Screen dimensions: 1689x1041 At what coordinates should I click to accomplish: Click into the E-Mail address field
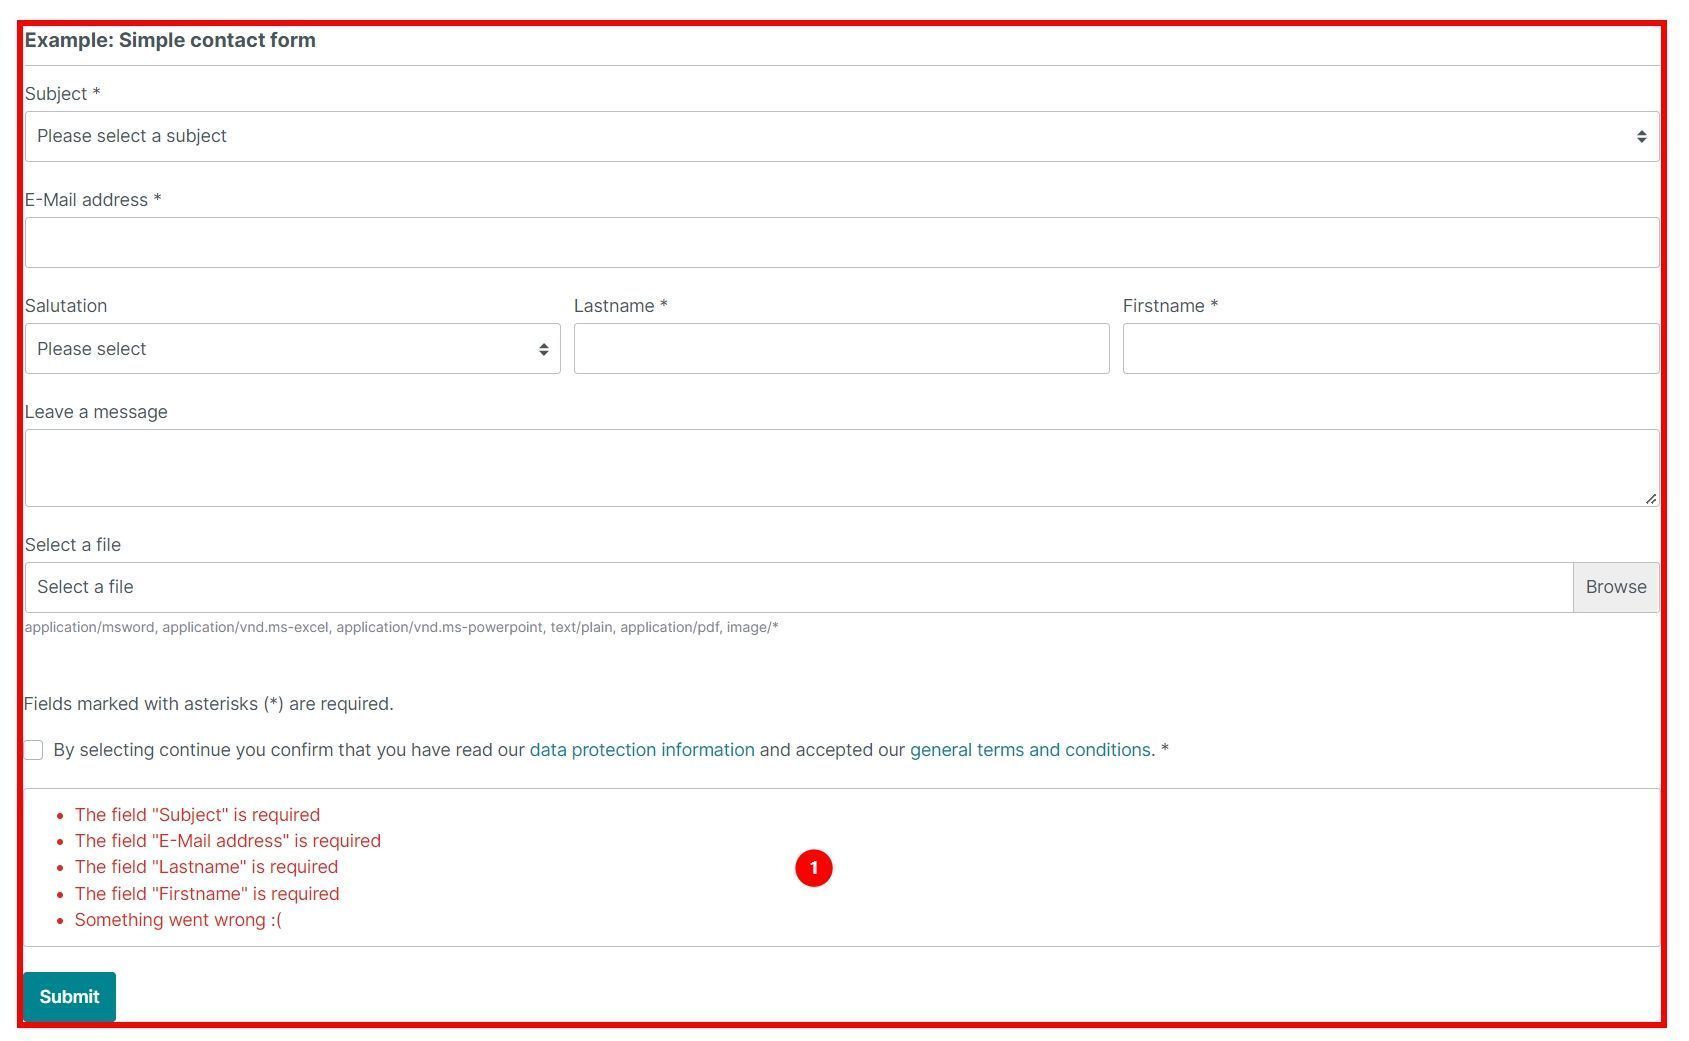click(x=841, y=243)
